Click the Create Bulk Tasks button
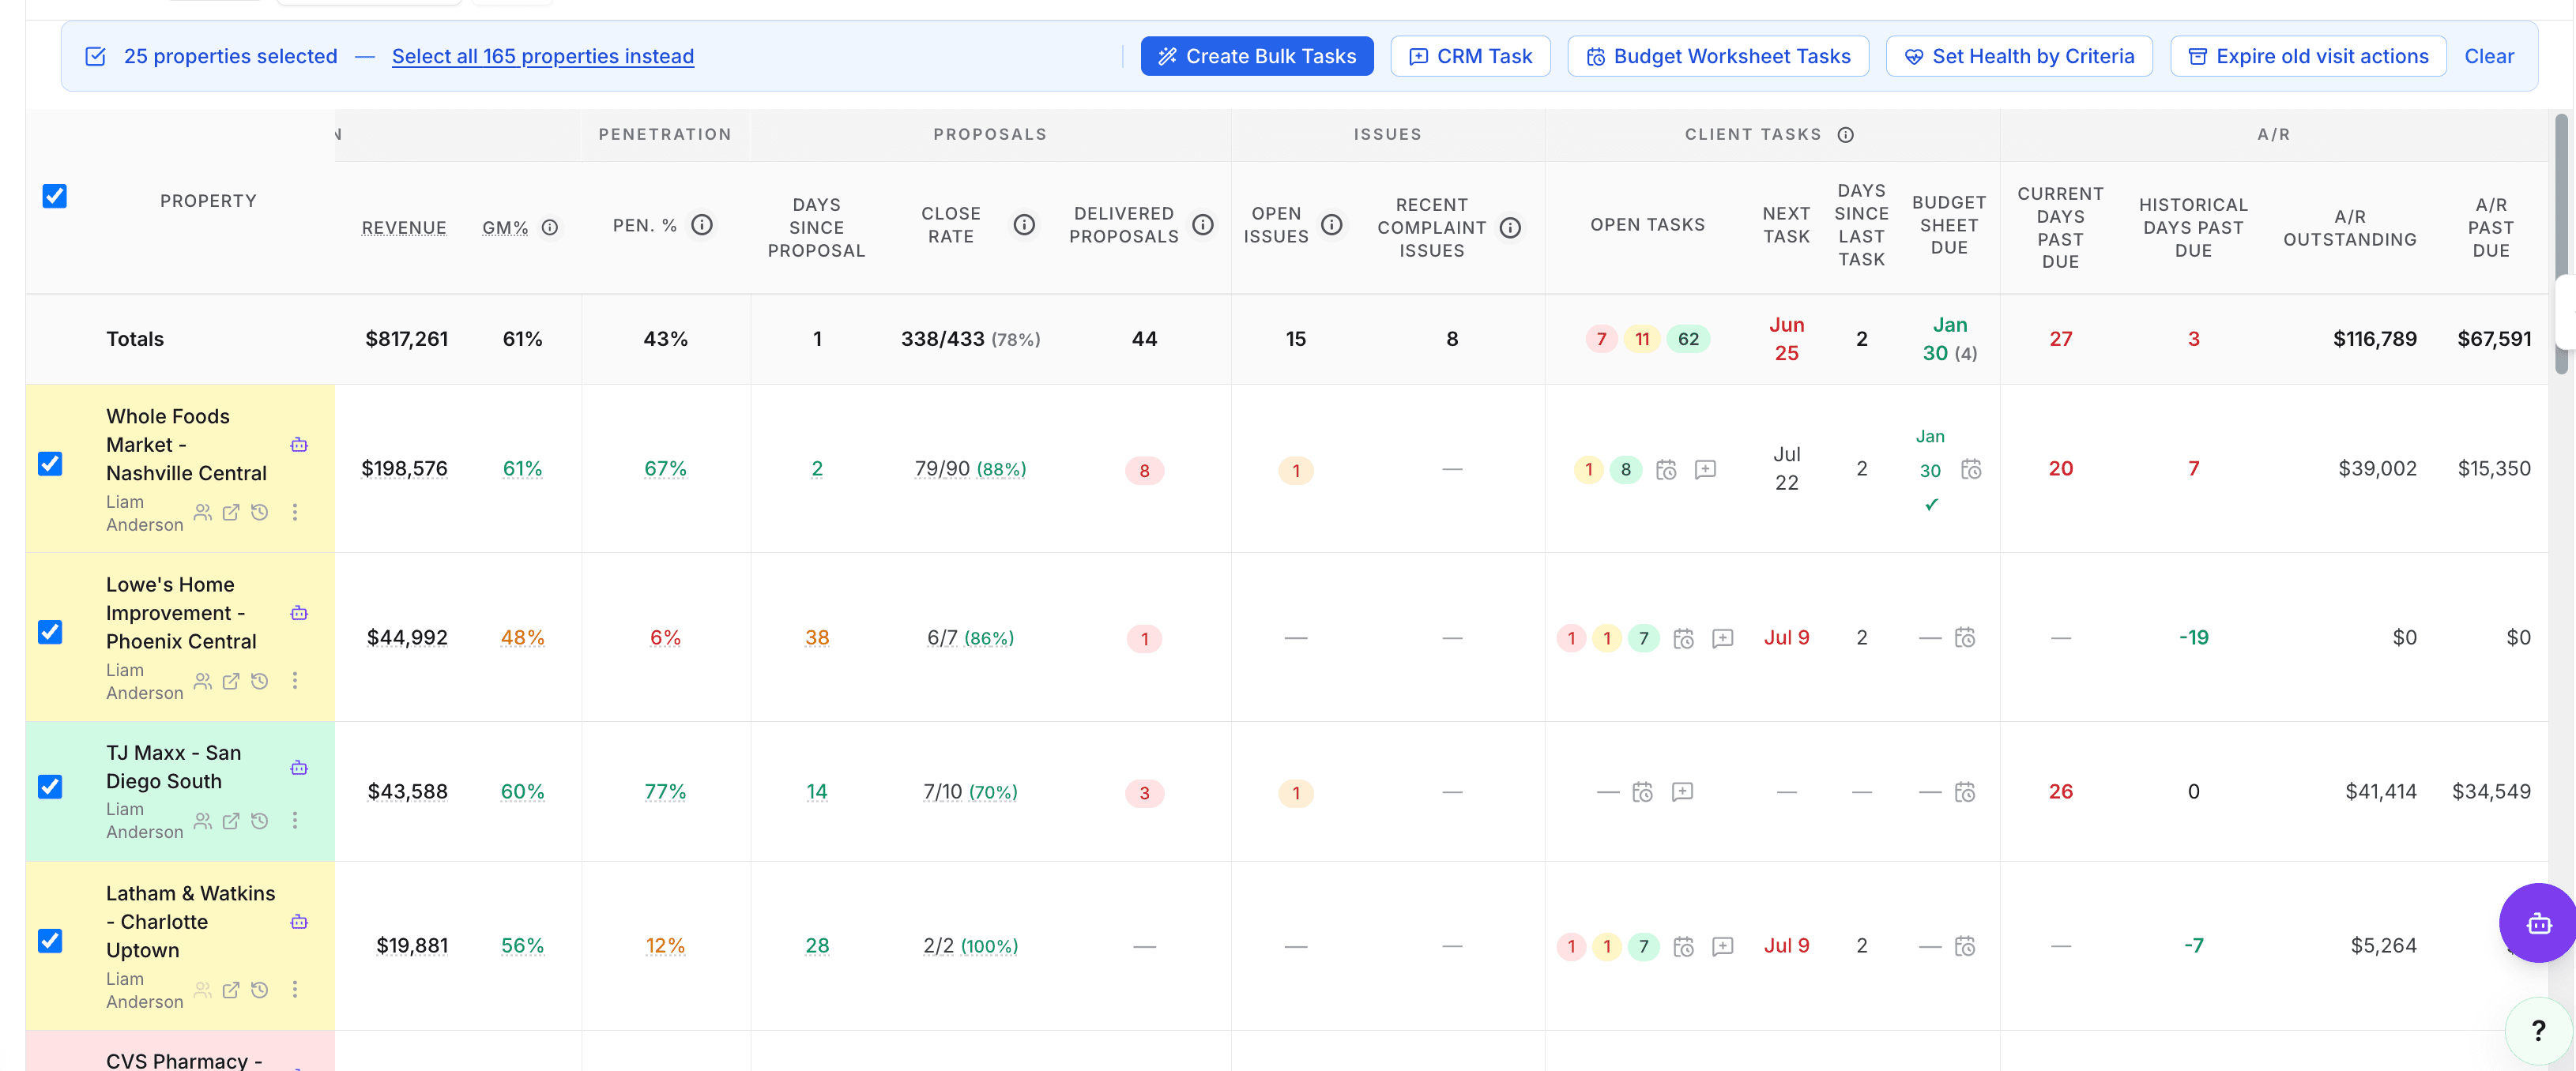2576x1071 pixels. point(1257,56)
